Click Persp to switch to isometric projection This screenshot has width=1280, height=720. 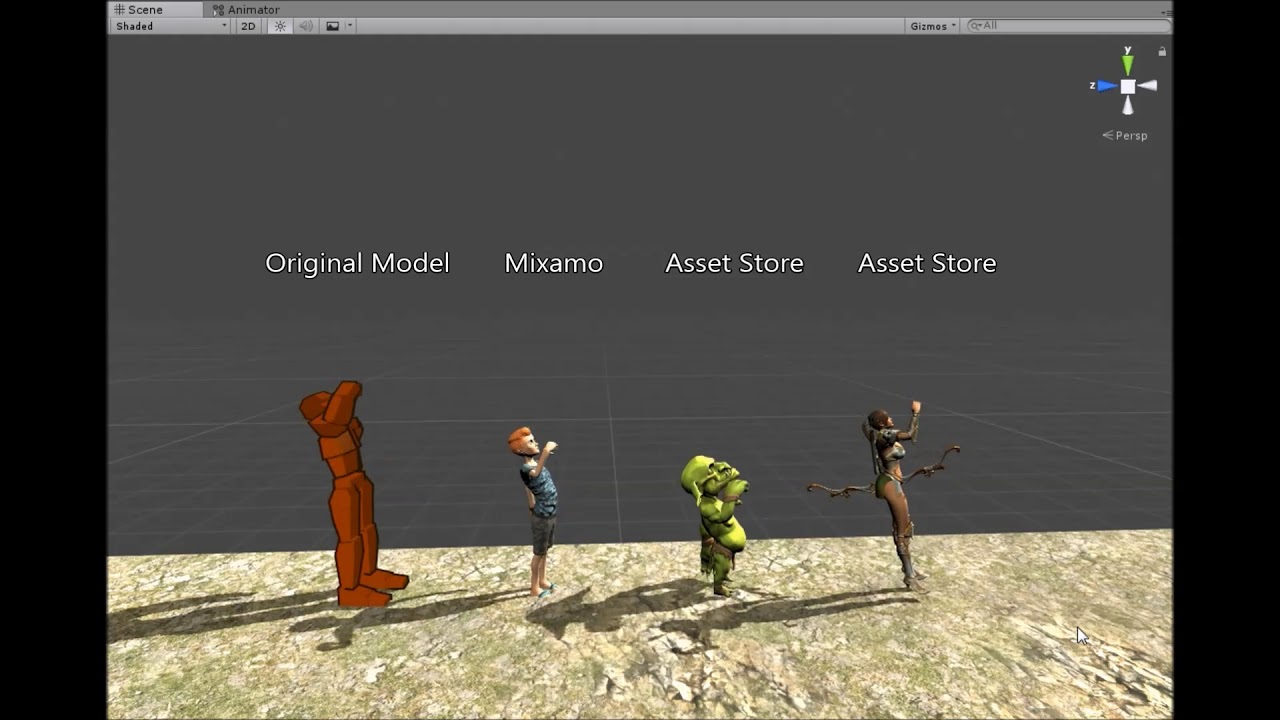1127,135
